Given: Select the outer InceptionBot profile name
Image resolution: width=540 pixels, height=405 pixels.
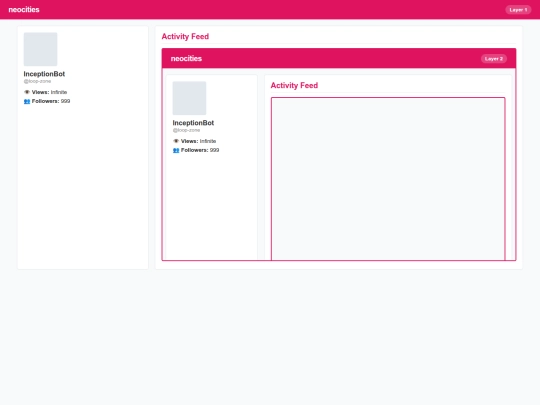Looking at the screenshot, I should pos(44,74).
